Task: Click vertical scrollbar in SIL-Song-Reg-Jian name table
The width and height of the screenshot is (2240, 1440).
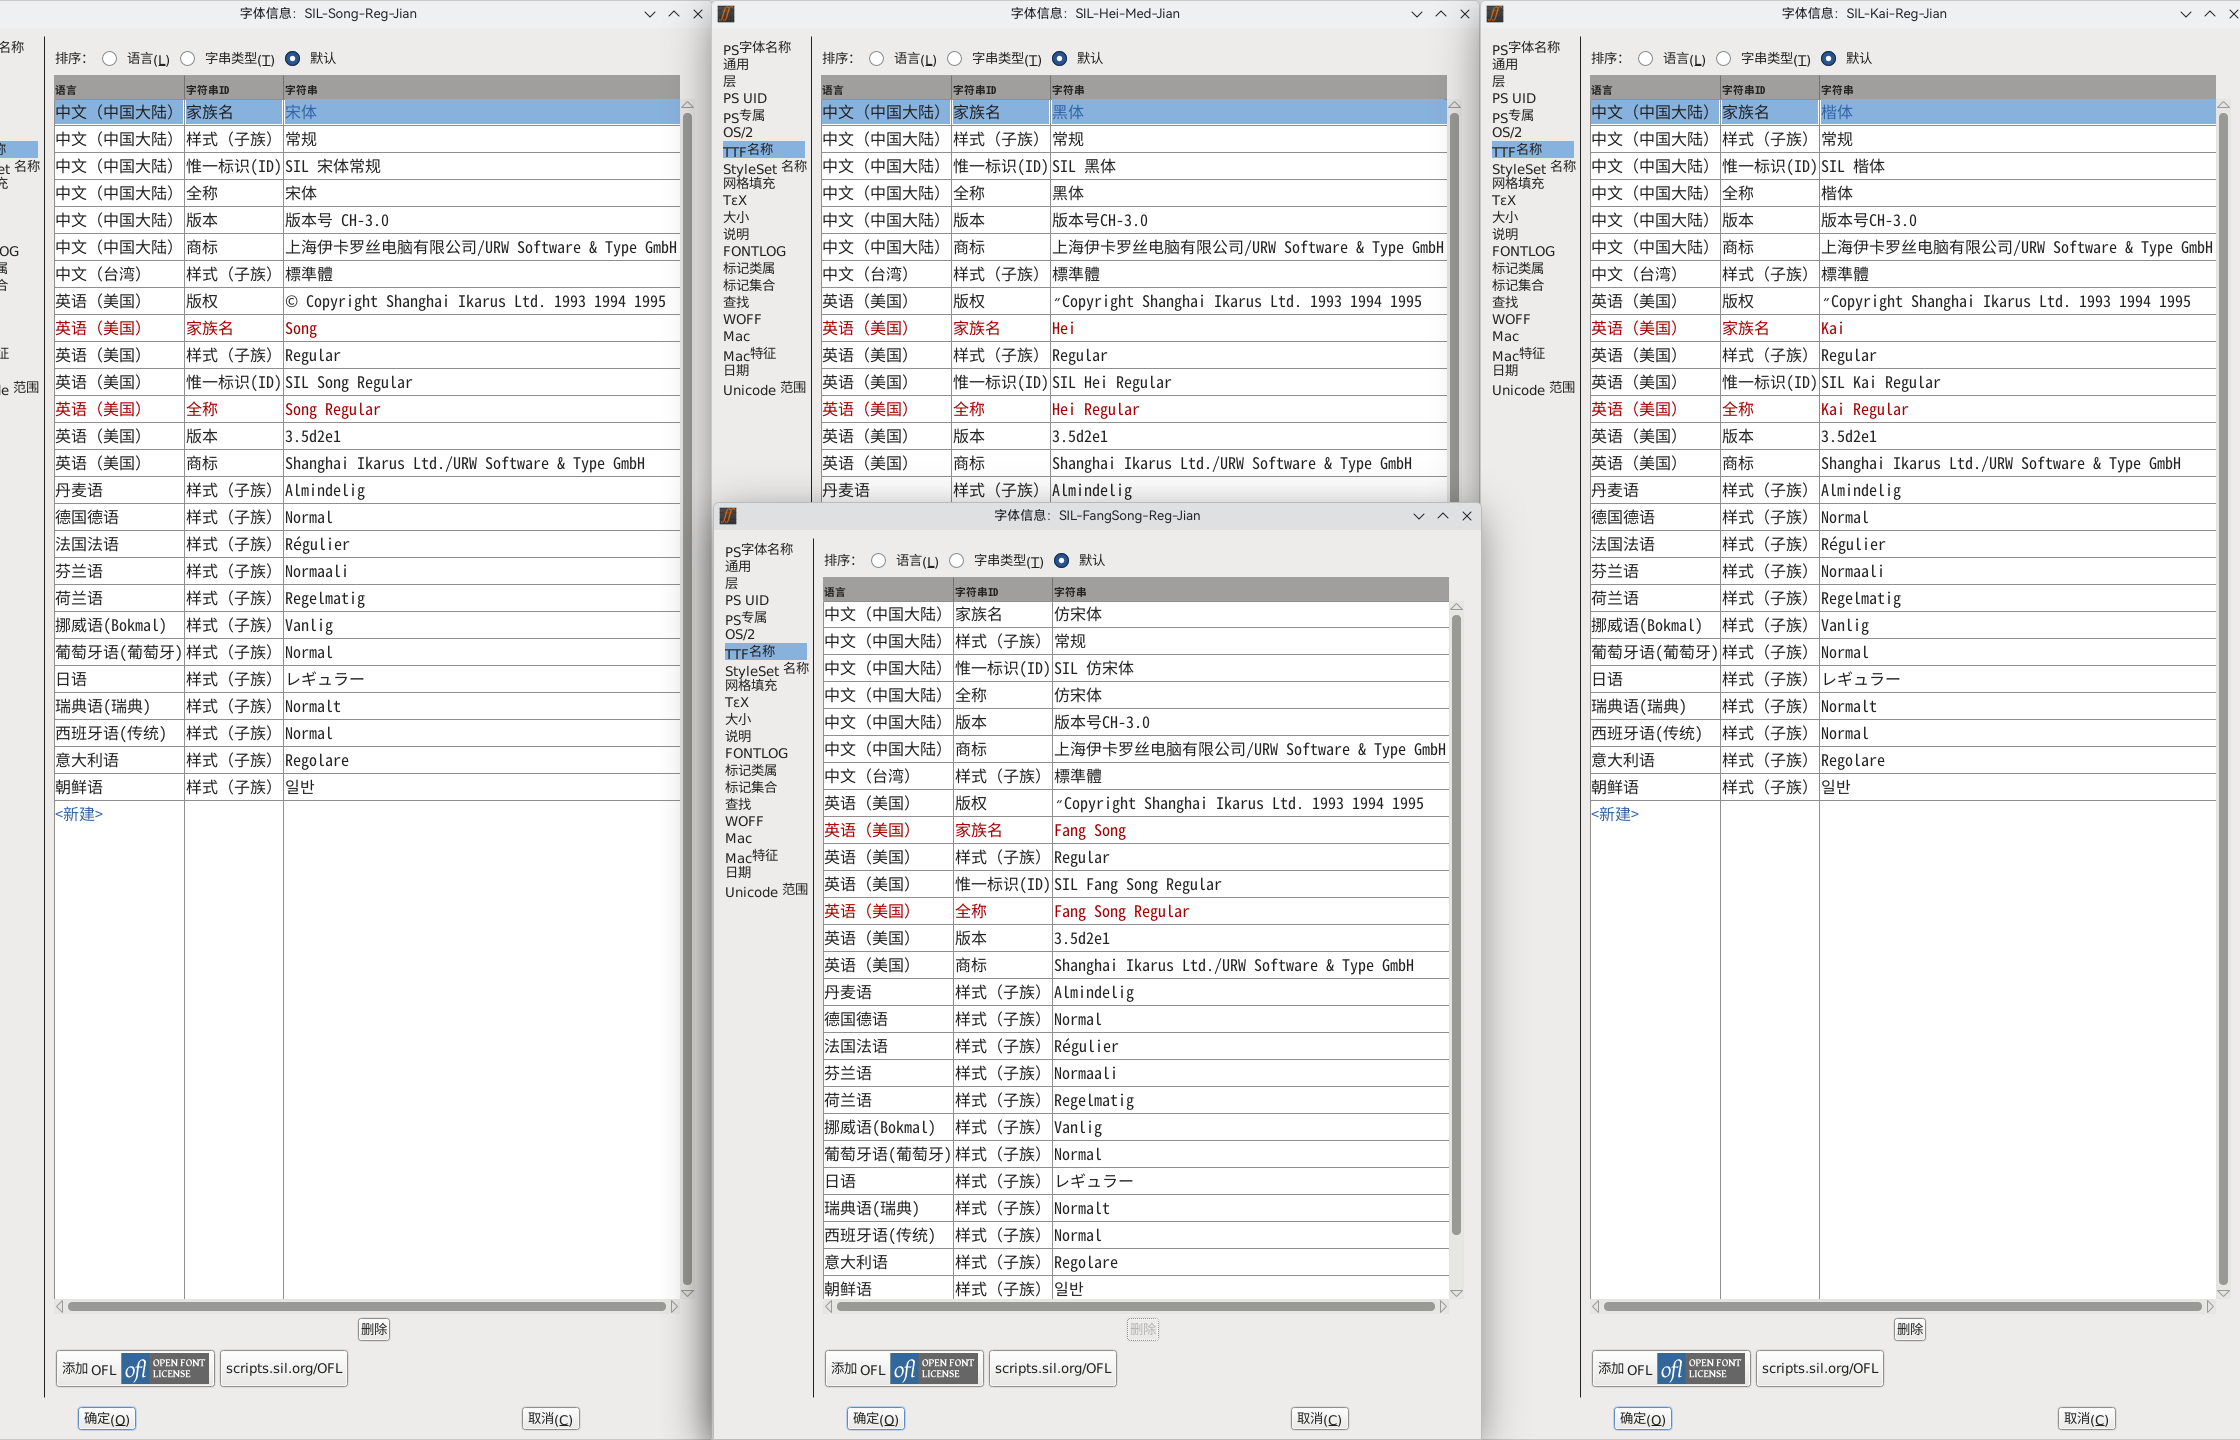Action: (687, 700)
